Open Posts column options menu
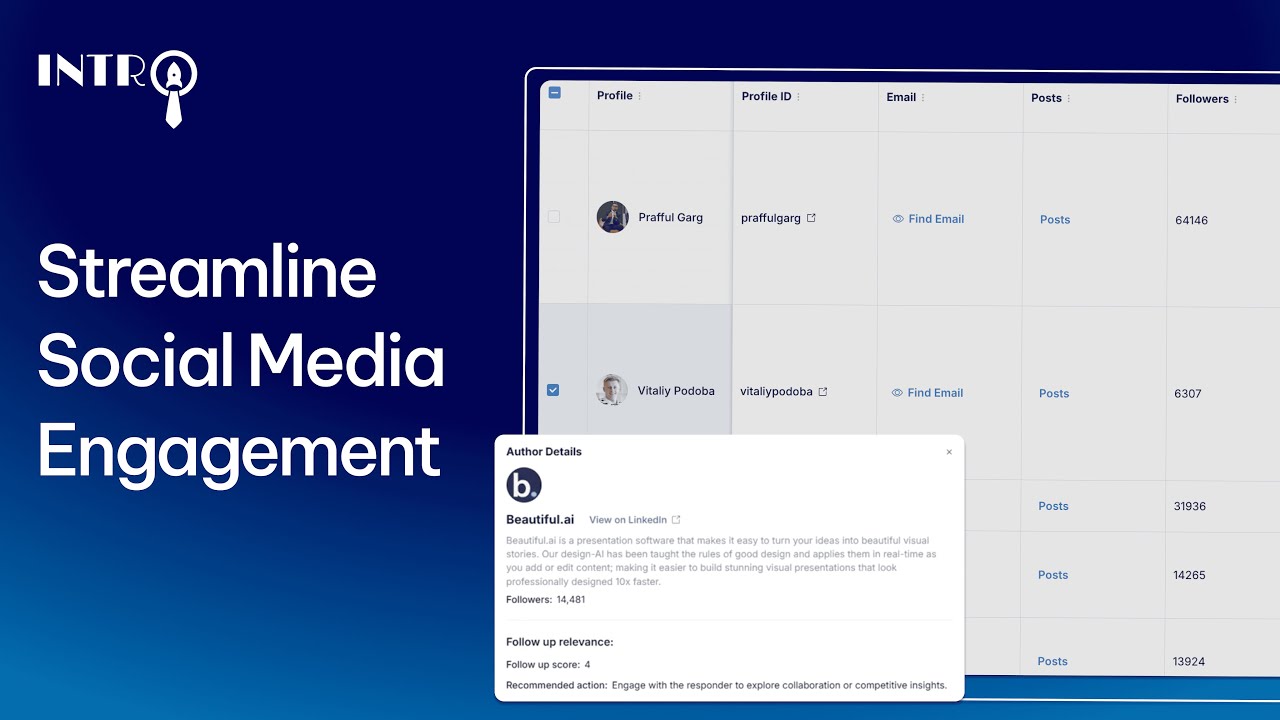The image size is (1280, 720). pos(1069,99)
